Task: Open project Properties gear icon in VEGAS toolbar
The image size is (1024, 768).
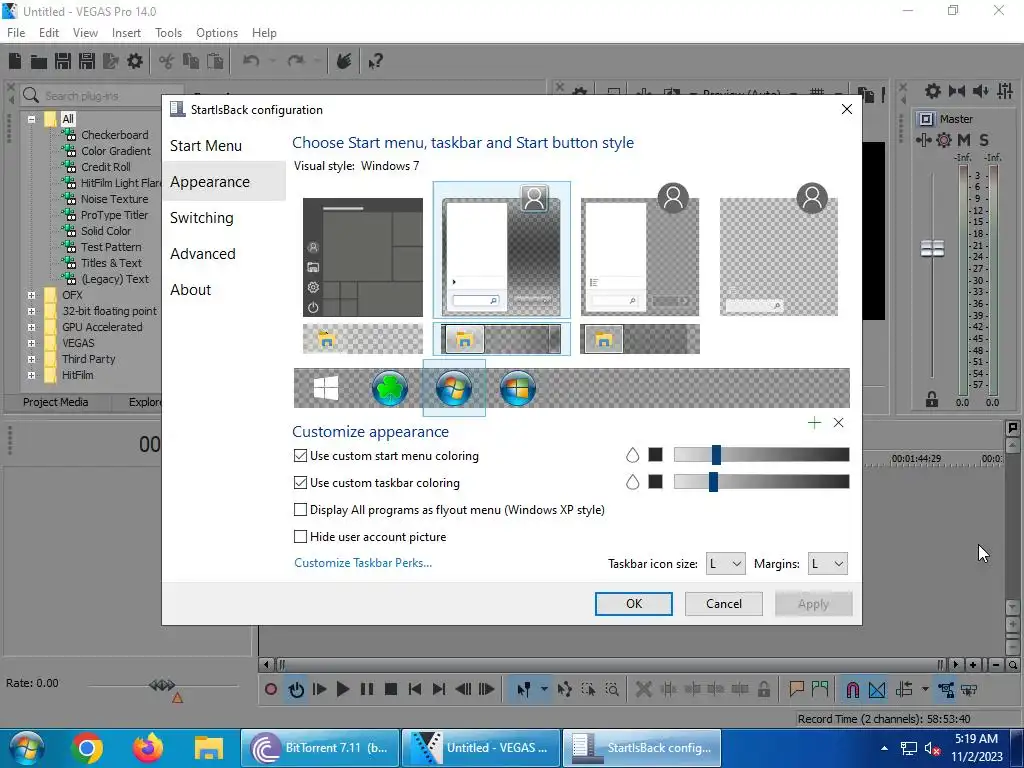Action: pyautogui.click(x=135, y=61)
